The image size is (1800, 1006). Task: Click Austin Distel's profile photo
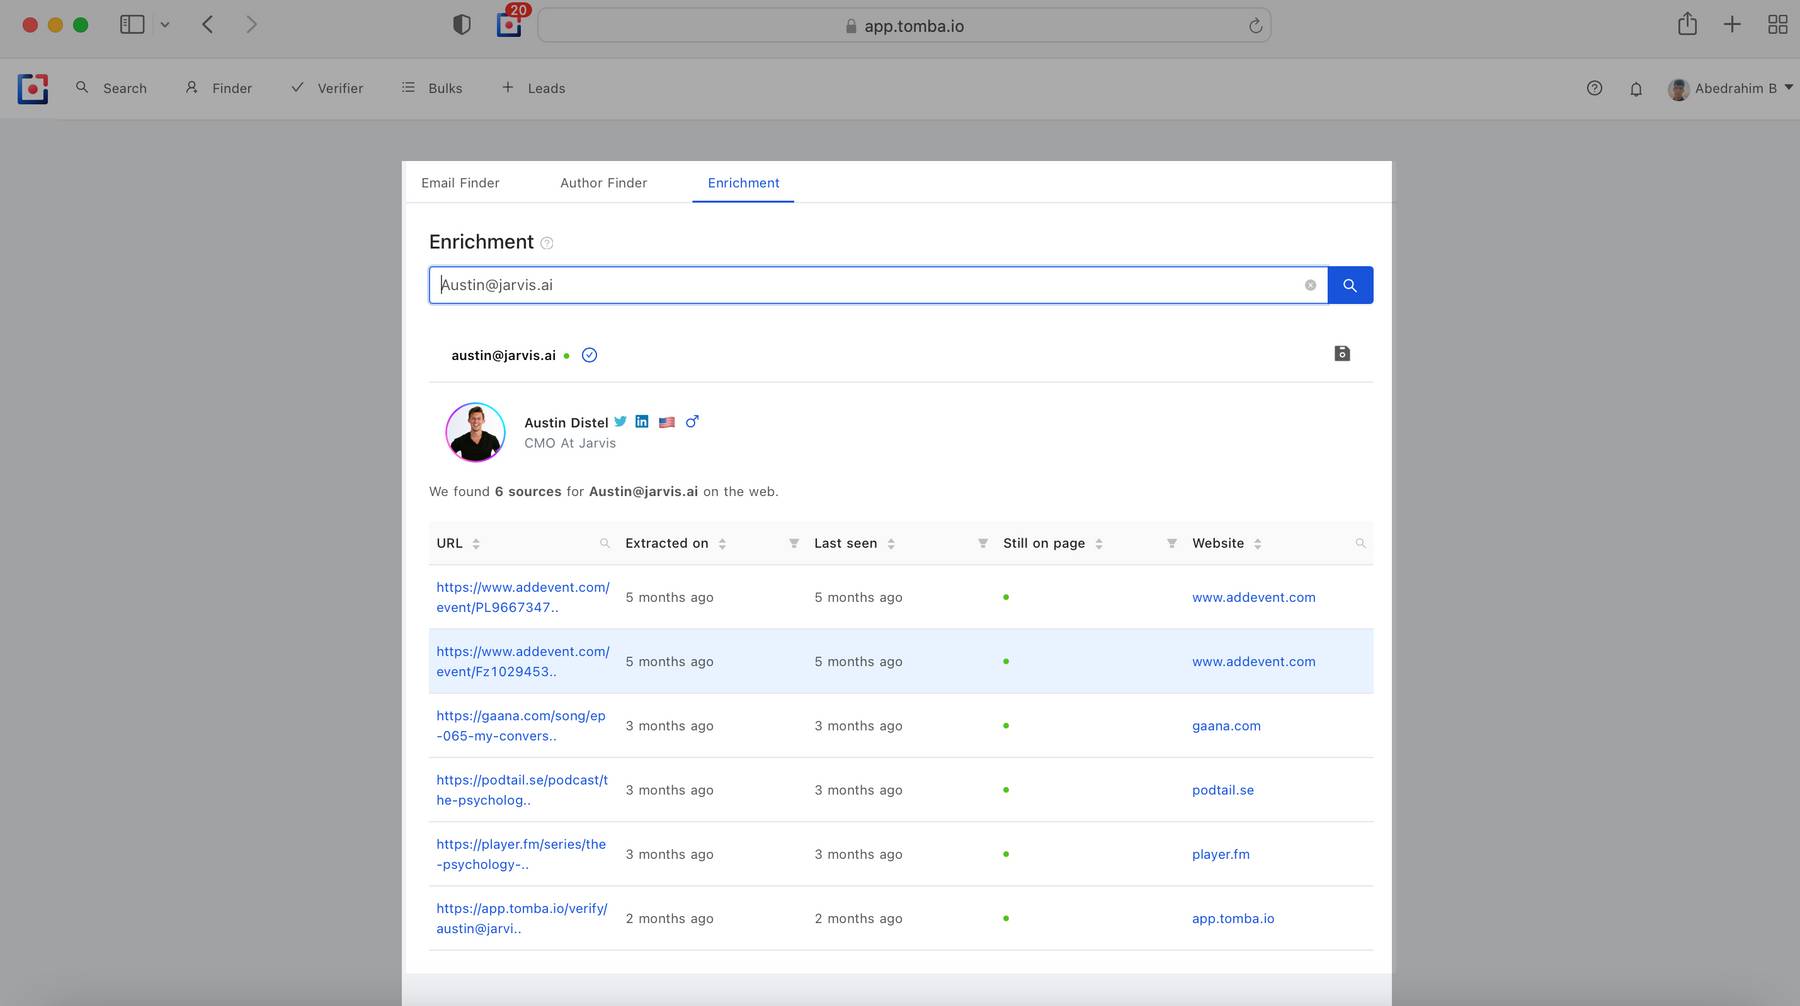[475, 432]
